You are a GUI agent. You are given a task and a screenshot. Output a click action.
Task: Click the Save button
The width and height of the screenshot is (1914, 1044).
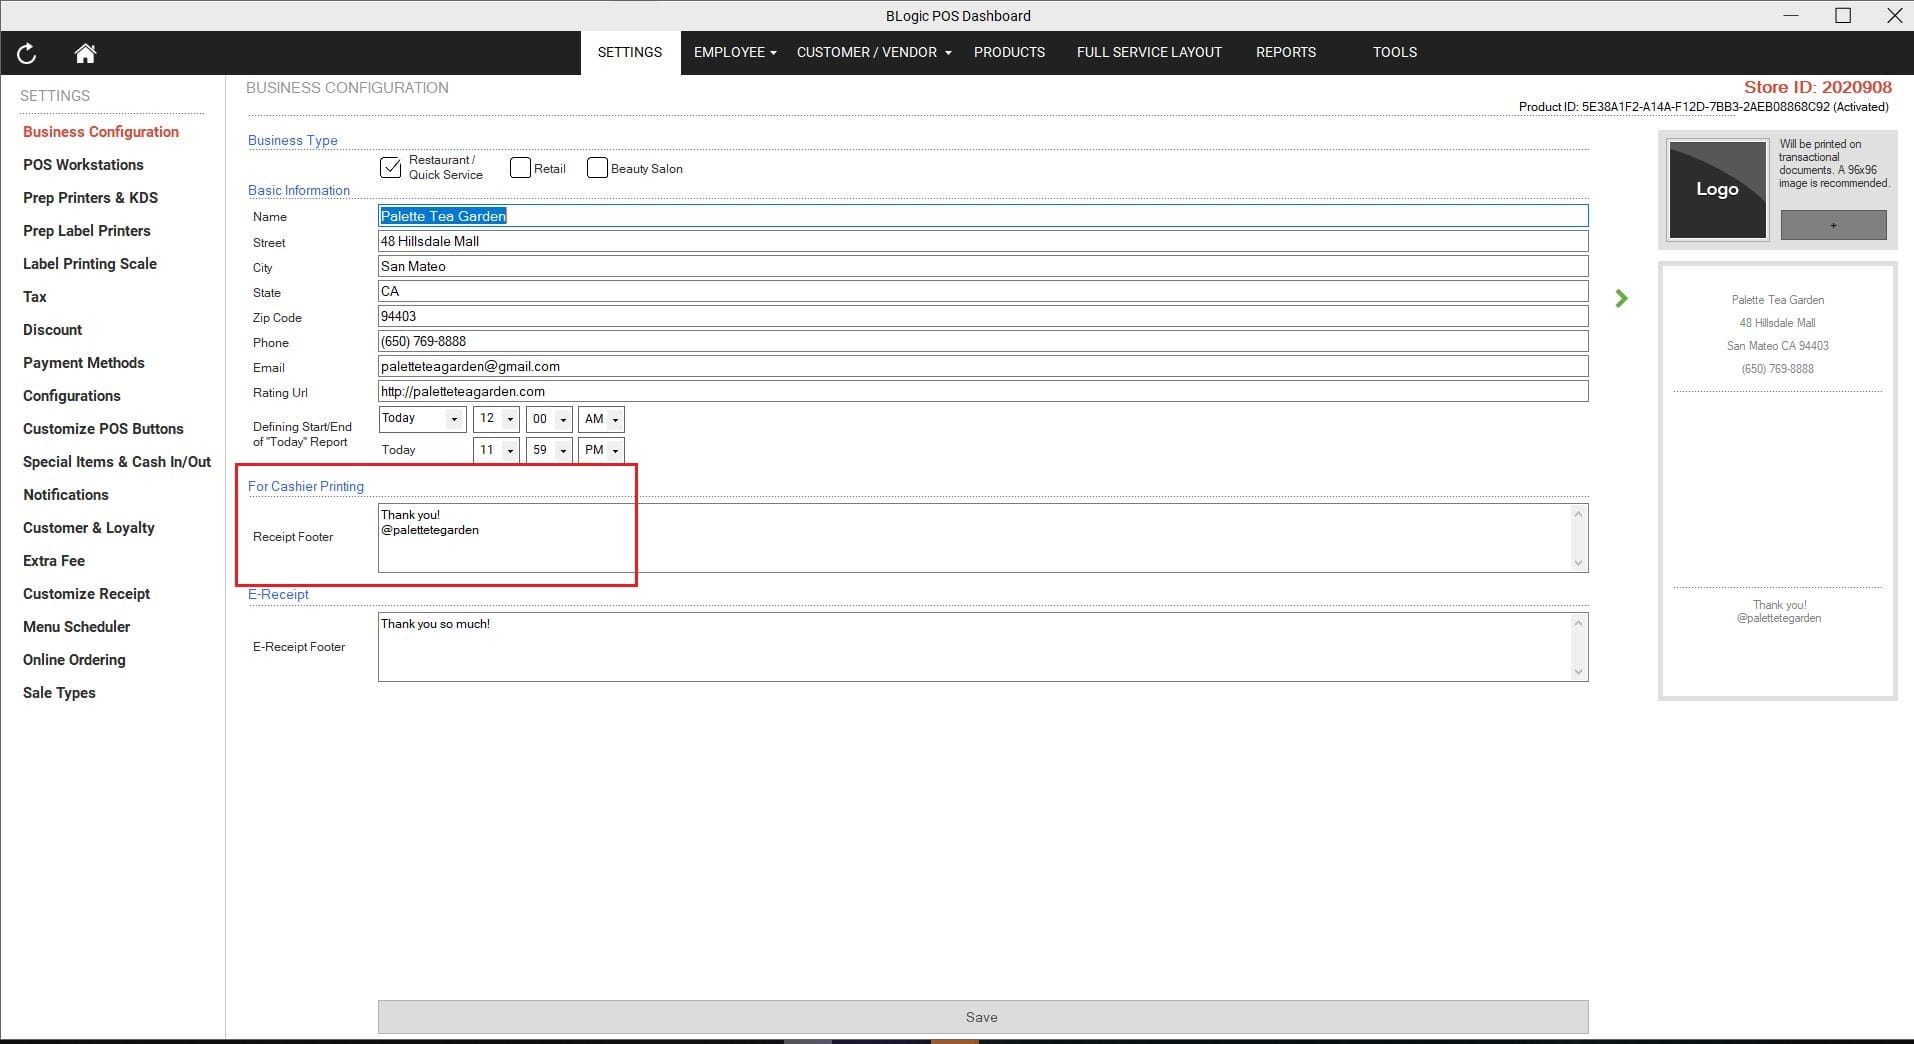[982, 1017]
